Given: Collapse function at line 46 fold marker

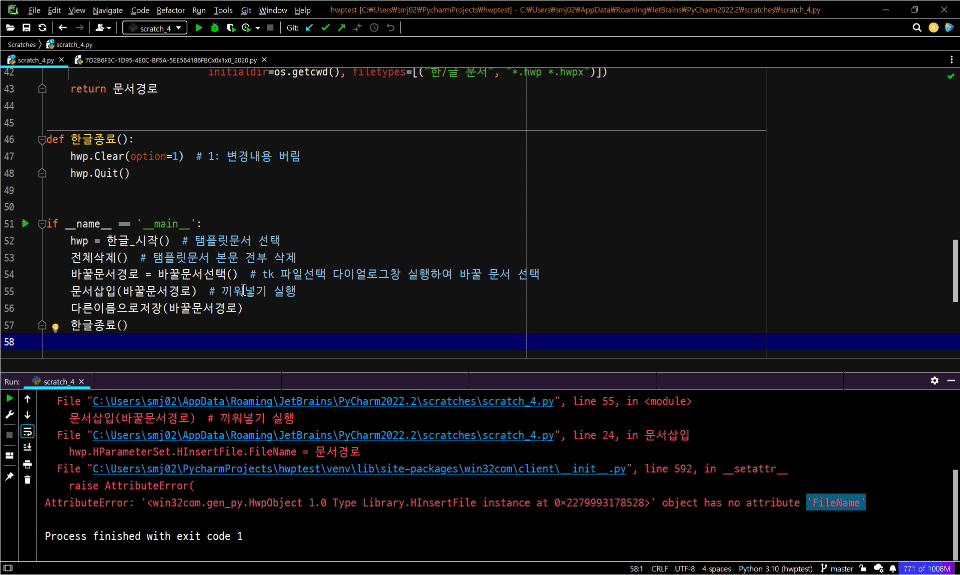Looking at the screenshot, I should 42,140.
